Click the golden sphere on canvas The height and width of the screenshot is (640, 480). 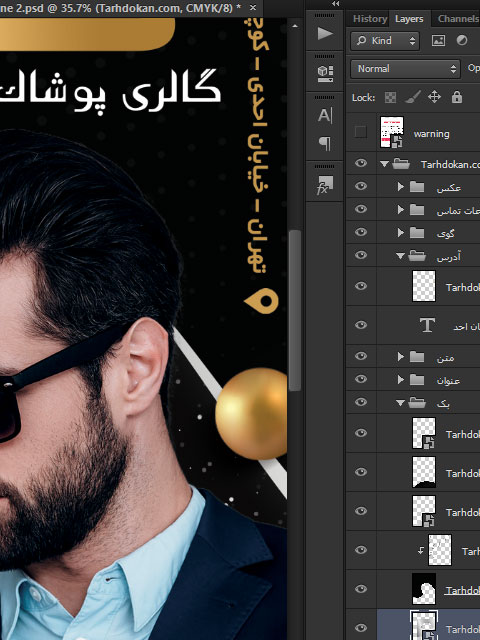[251, 413]
